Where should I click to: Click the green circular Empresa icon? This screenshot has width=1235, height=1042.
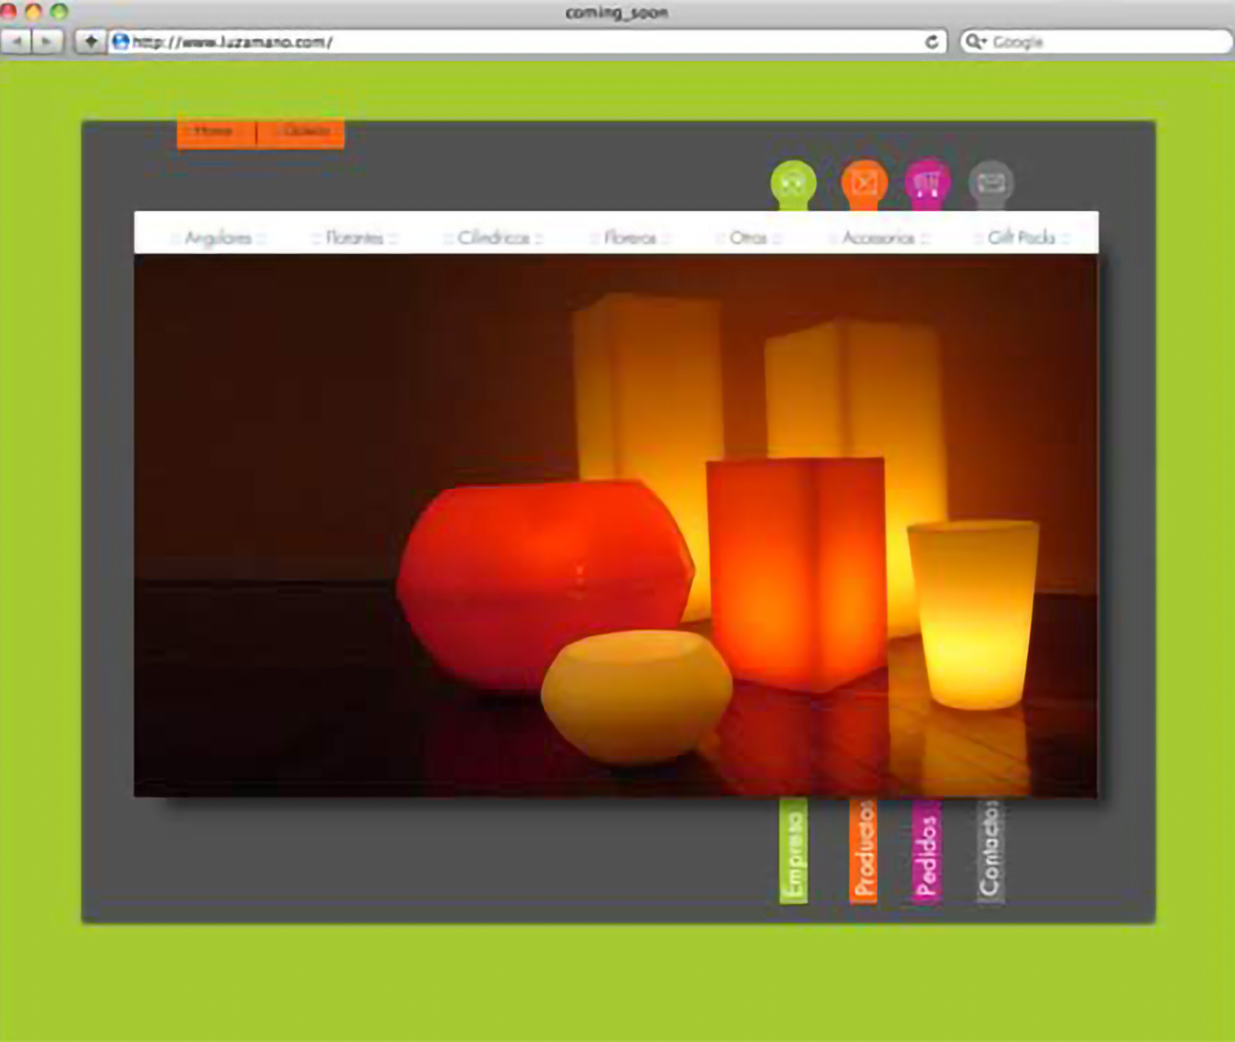coord(793,183)
